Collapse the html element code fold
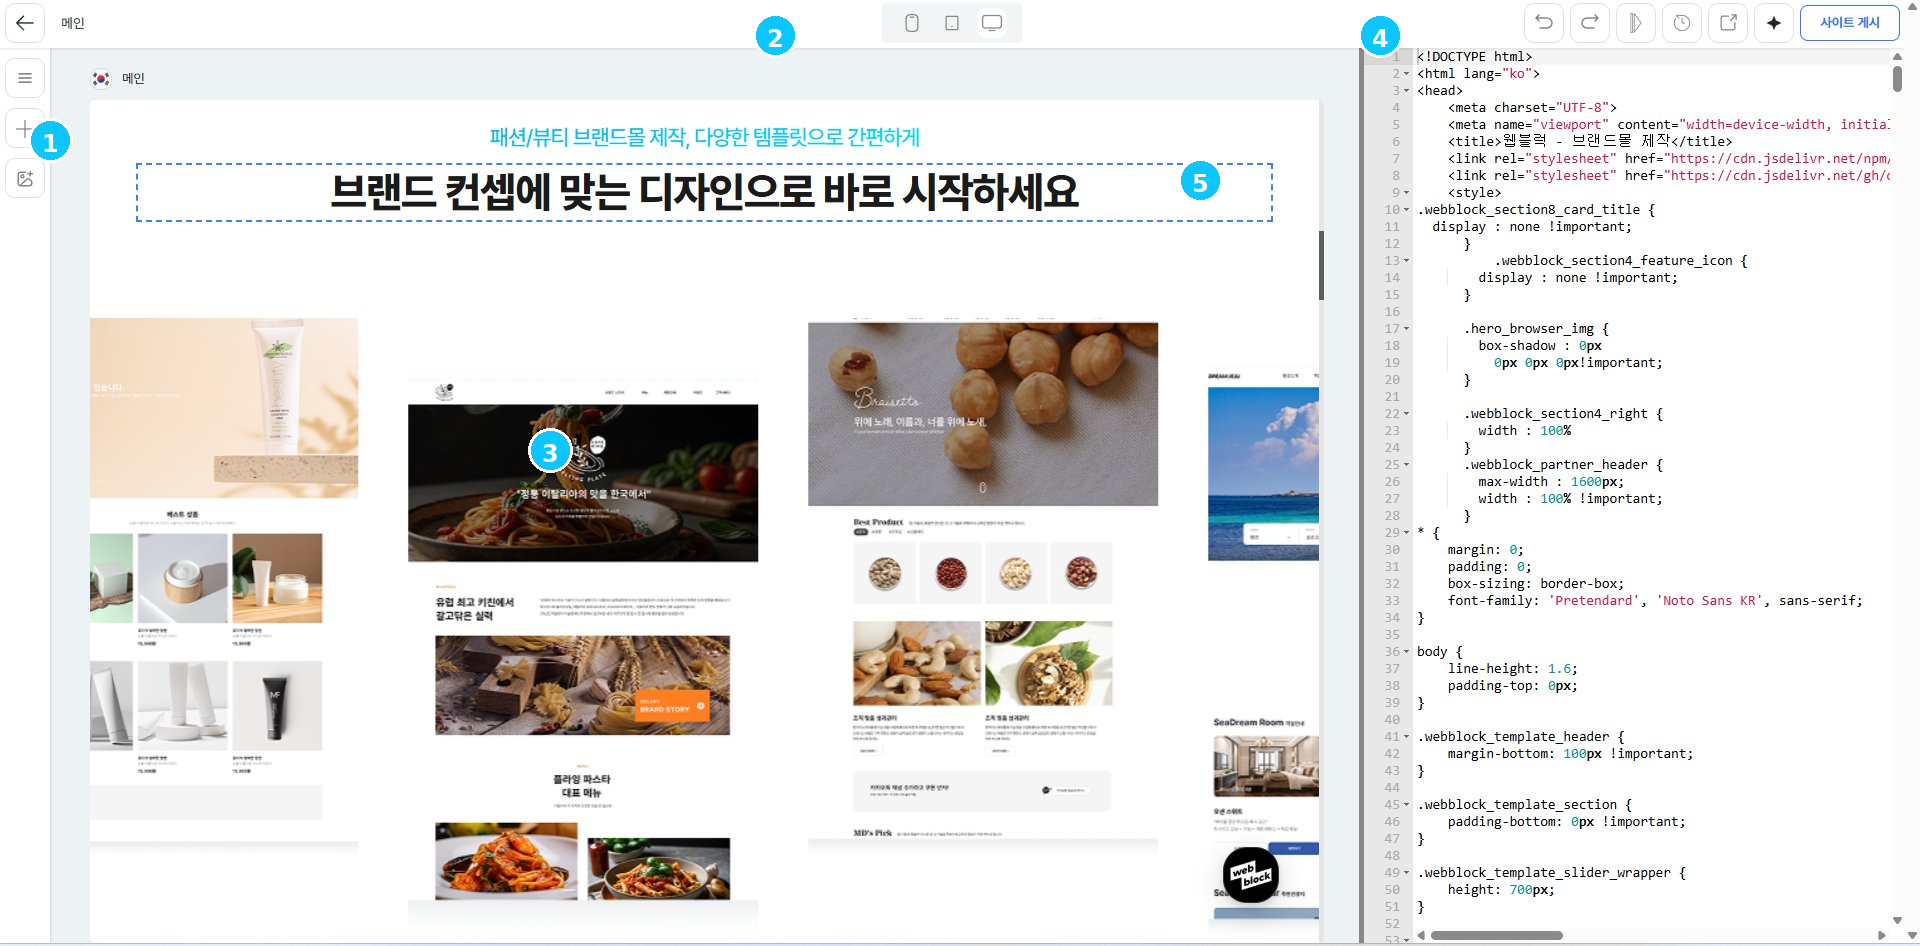1920x946 pixels. [1407, 73]
